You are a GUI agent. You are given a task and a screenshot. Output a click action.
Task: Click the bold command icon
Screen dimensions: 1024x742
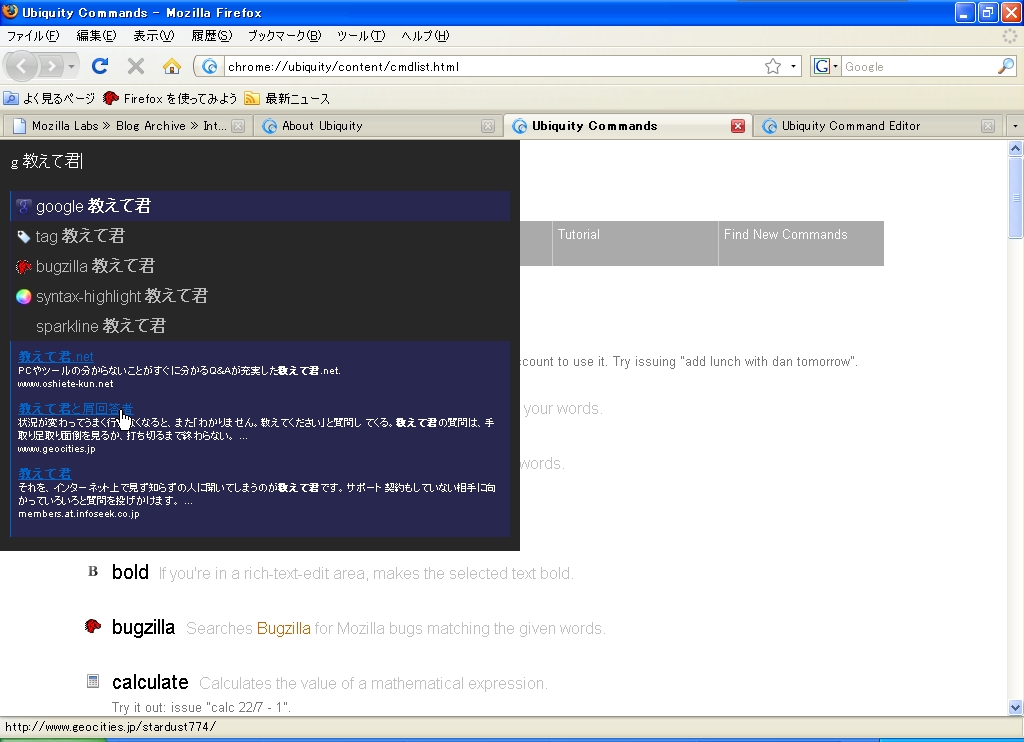(x=93, y=572)
